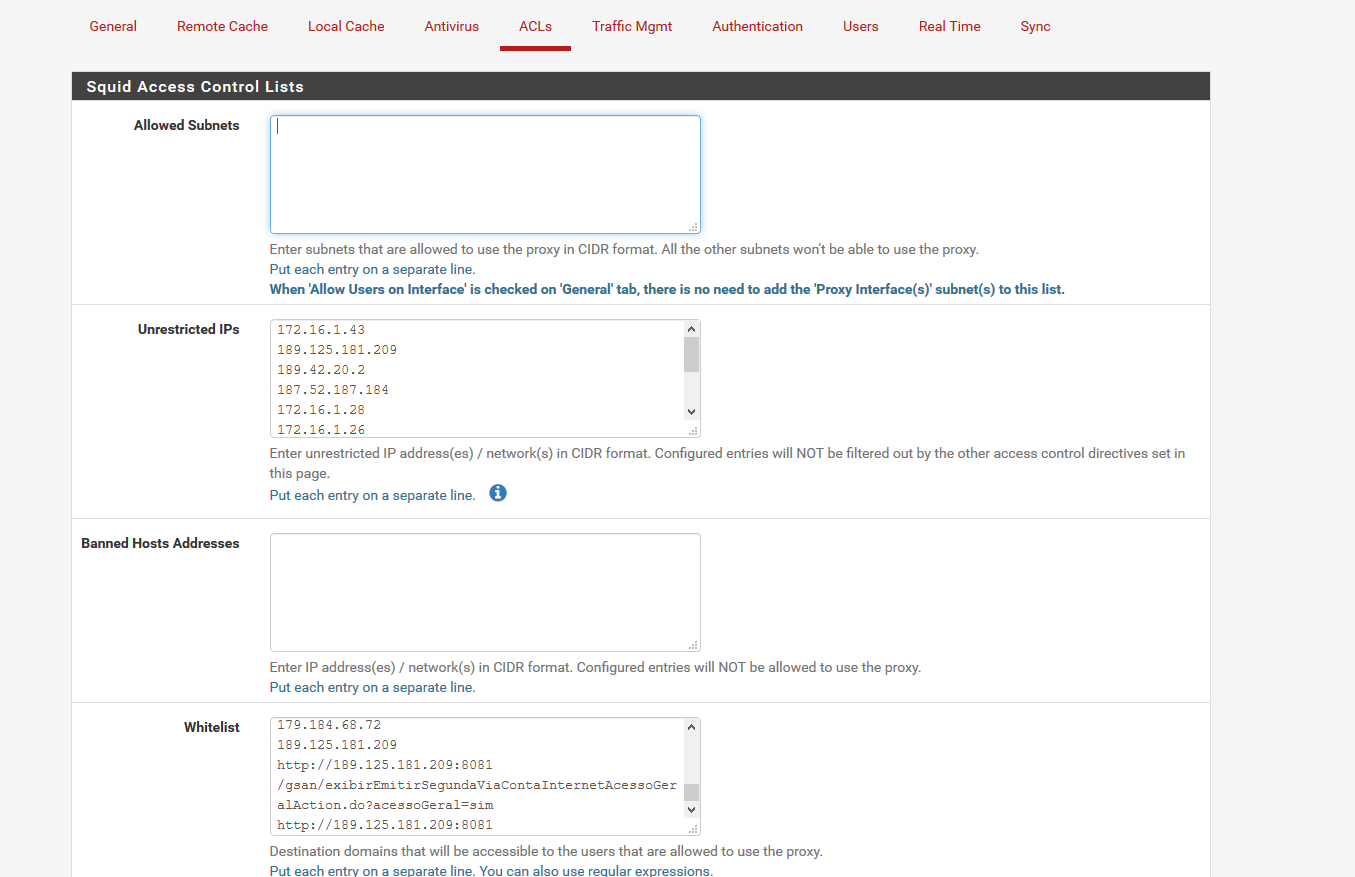Click scroll-down arrow in Whitelist box

[691, 810]
